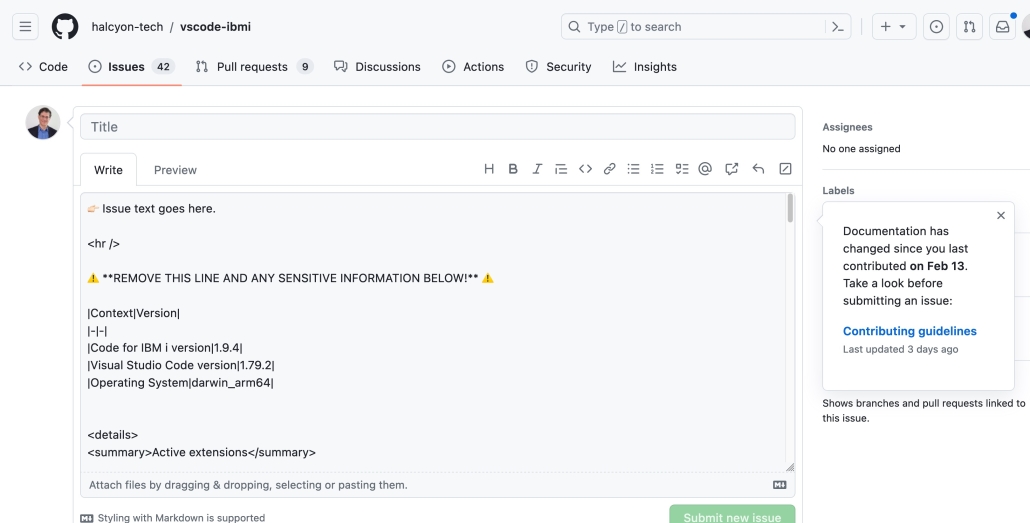This screenshot has width=1030, height=523.
Task: Switch to the Code tab
Action: coord(43,66)
